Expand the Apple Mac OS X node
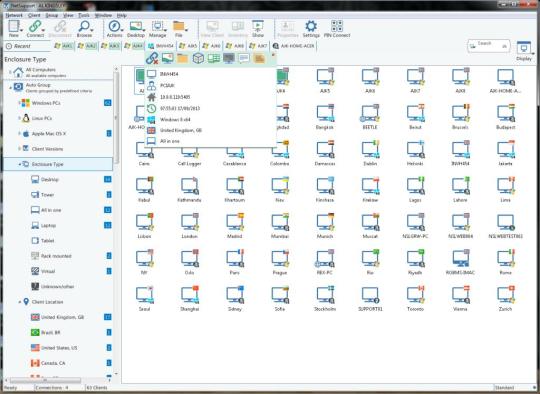This screenshot has width=540, height=394. point(19,133)
